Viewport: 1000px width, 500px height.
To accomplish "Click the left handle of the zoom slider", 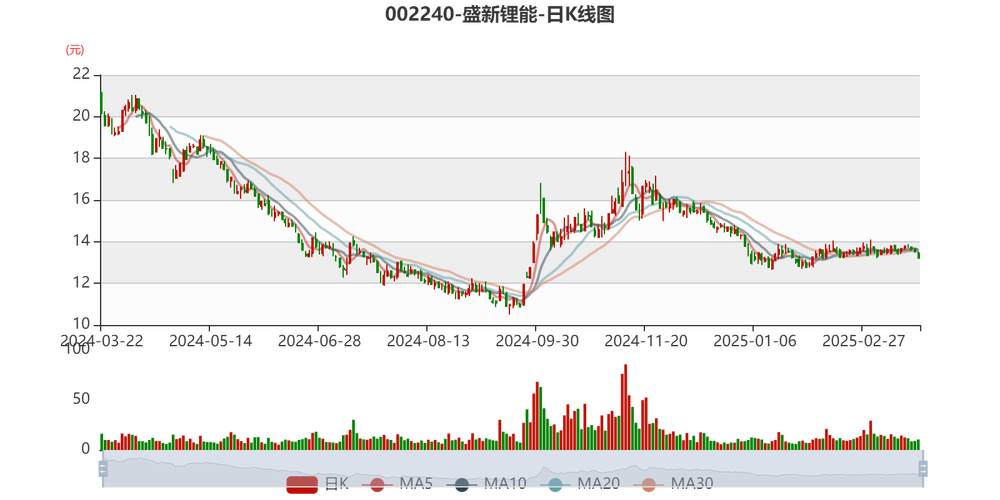I will coord(100,468).
